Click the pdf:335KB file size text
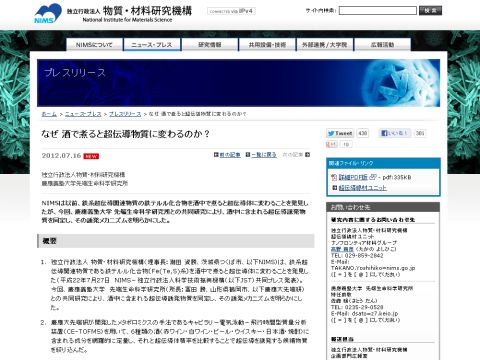Image resolution: width=480 pixels, height=360 pixels. click(397, 177)
